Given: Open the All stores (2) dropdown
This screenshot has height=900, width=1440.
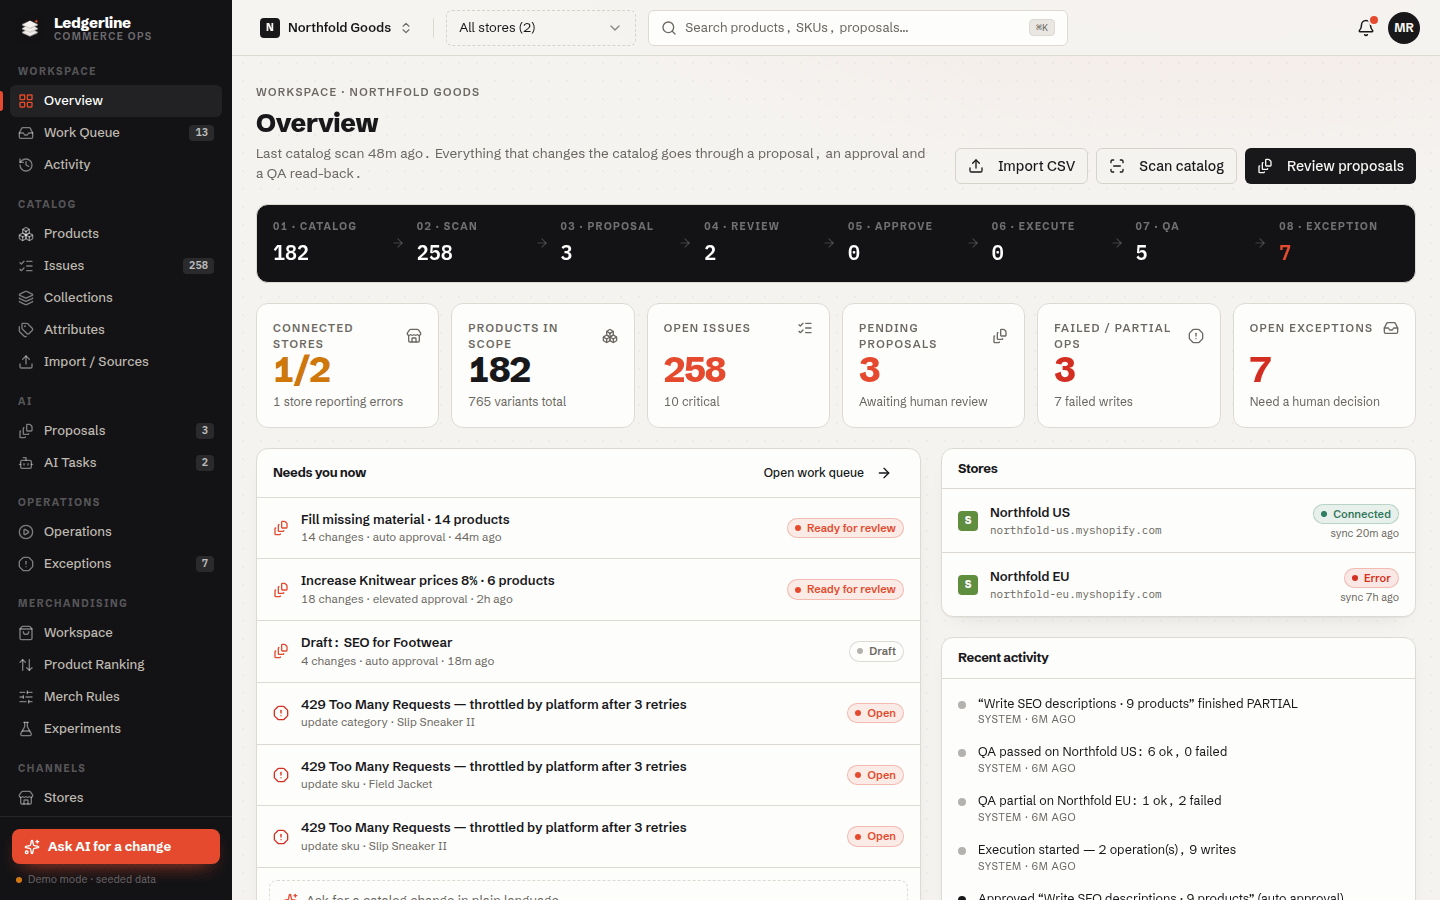Looking at the screenshot, I should (541, 28).
